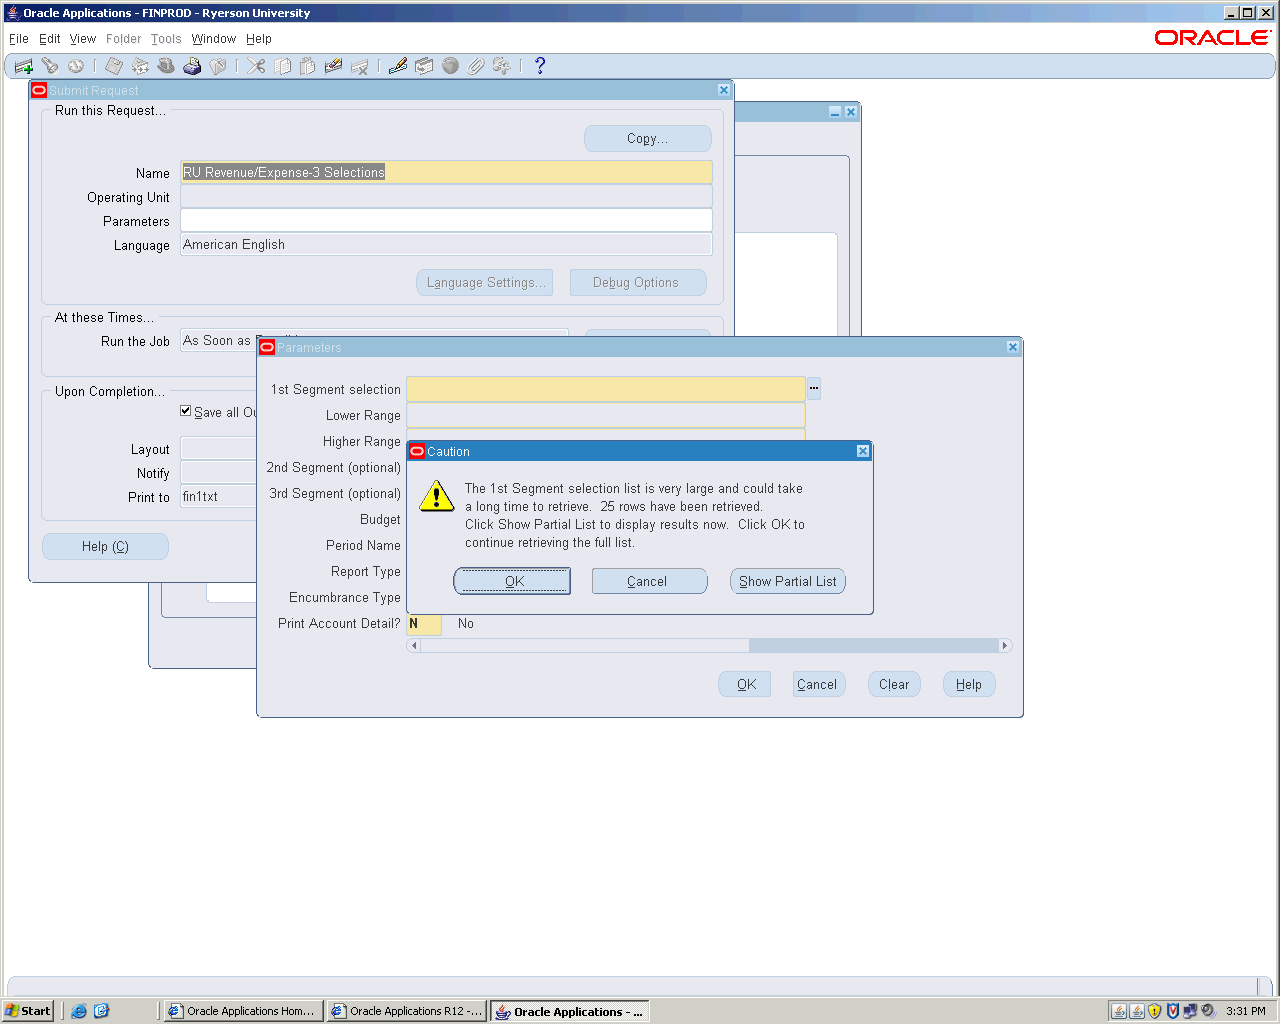The width and height of the screenshot is (1280, 1024).
Task: Toggle the Save all Output checkbox
Action: point(186,411)
